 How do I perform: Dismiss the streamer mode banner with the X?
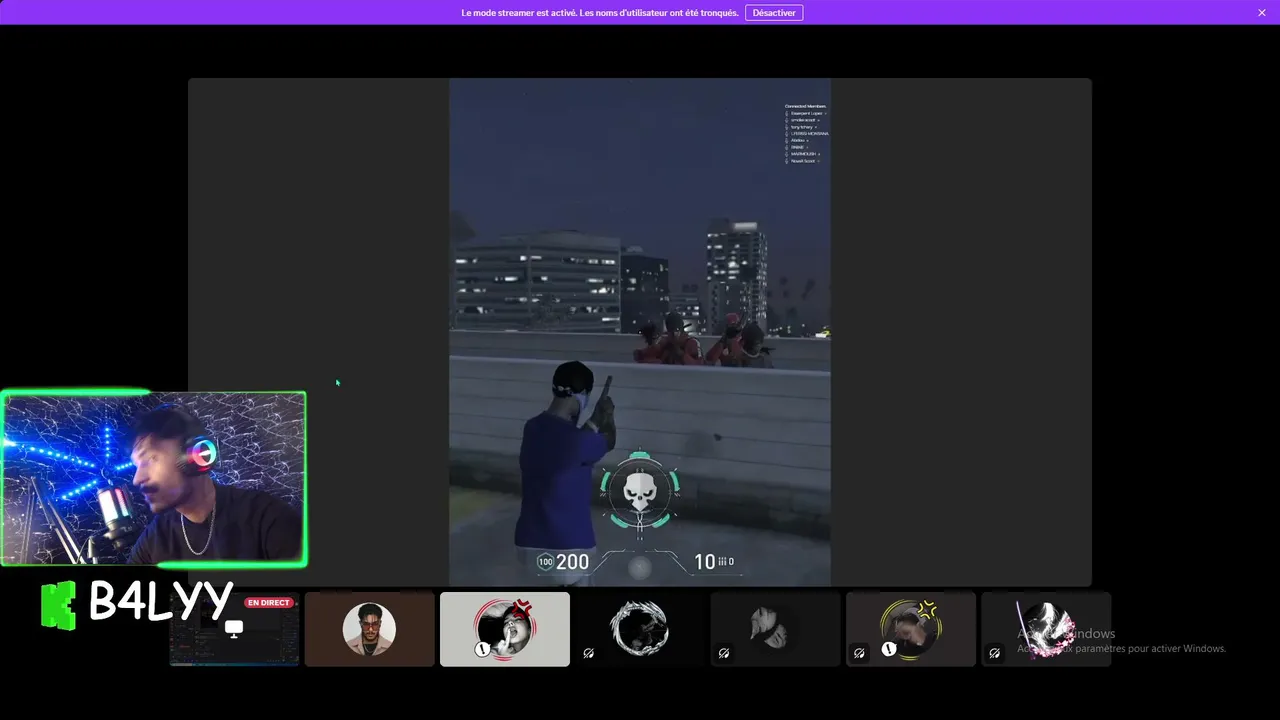(1262, 13)
